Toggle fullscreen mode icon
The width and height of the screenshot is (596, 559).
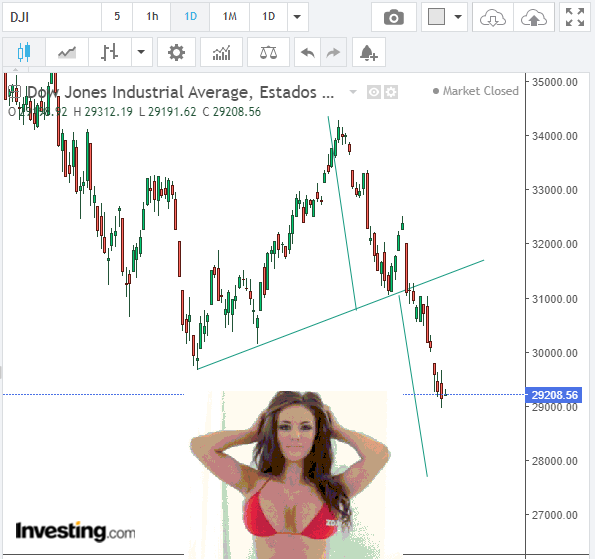[x=575, y=17]
